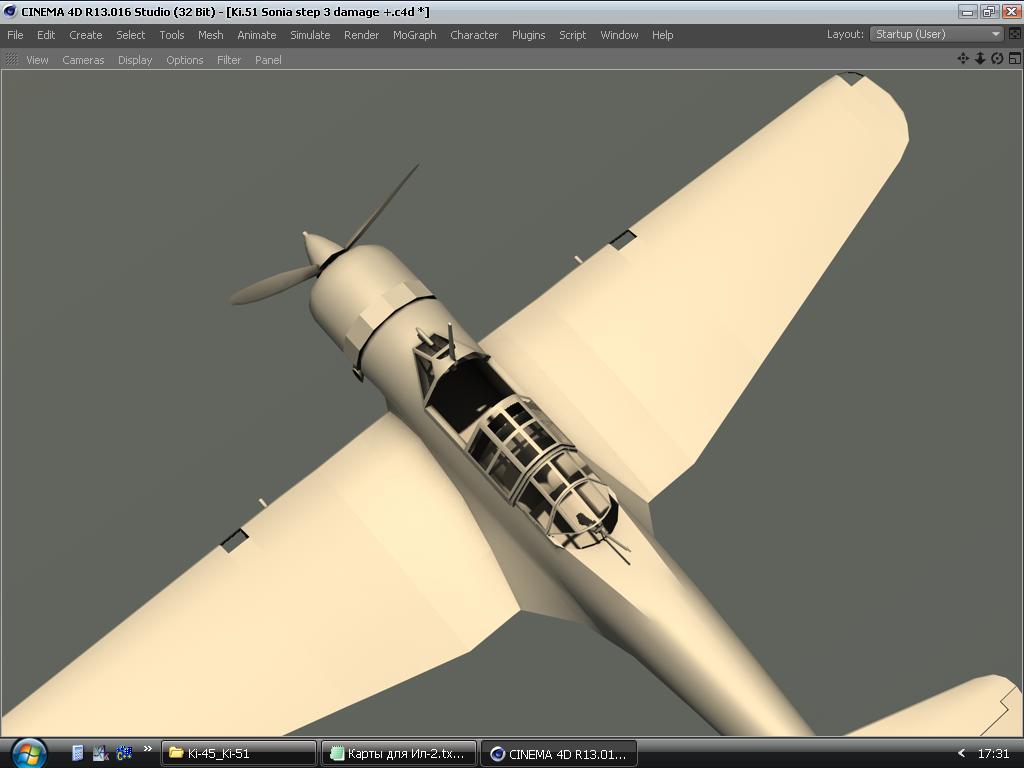Open the Layout Startup (User) dropdown

pos(936,34)
